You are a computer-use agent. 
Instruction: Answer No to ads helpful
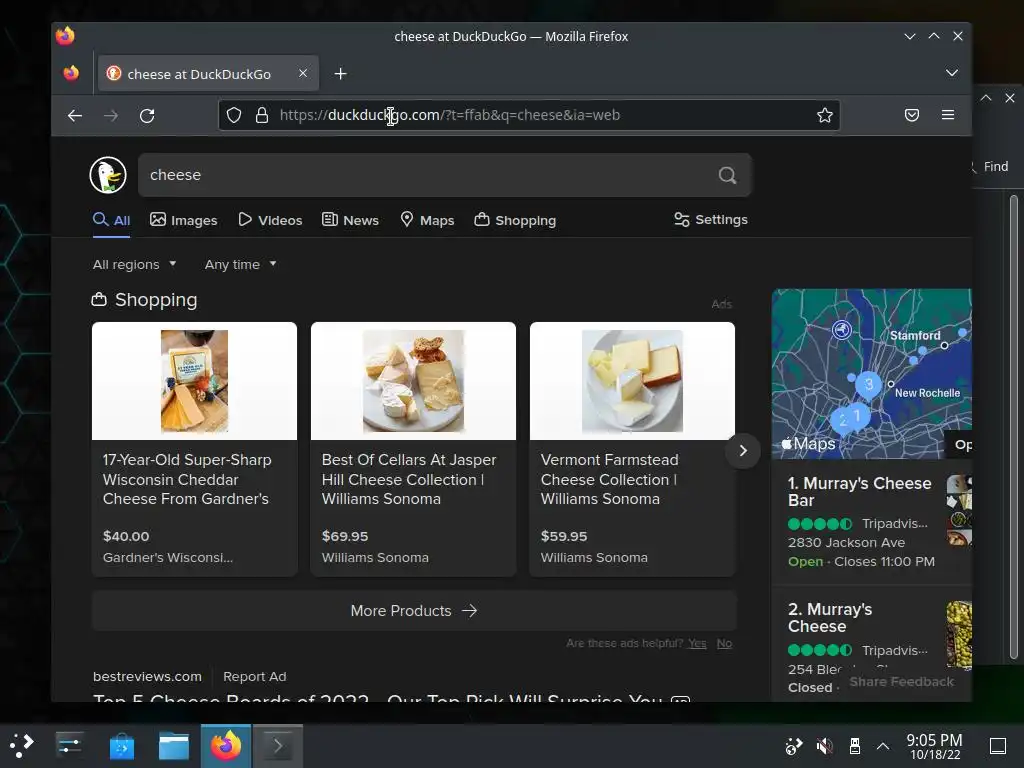tap(724, 643)
